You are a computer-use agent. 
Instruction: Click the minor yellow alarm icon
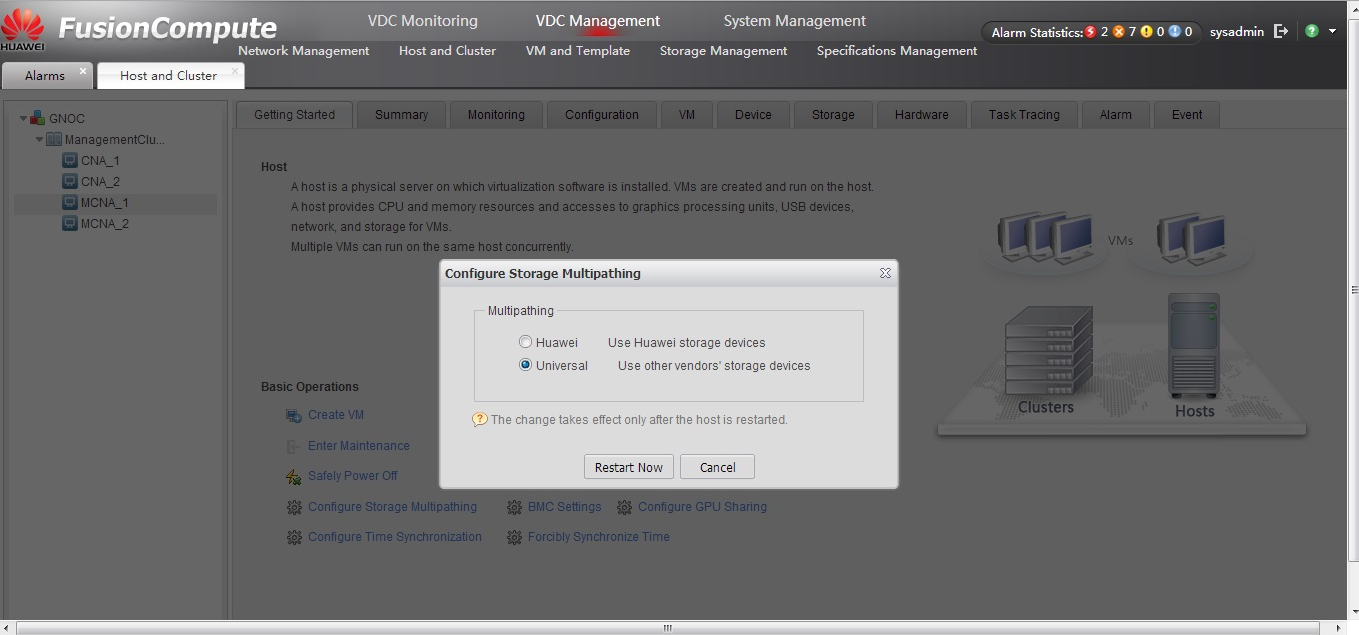click(1147, 32)
